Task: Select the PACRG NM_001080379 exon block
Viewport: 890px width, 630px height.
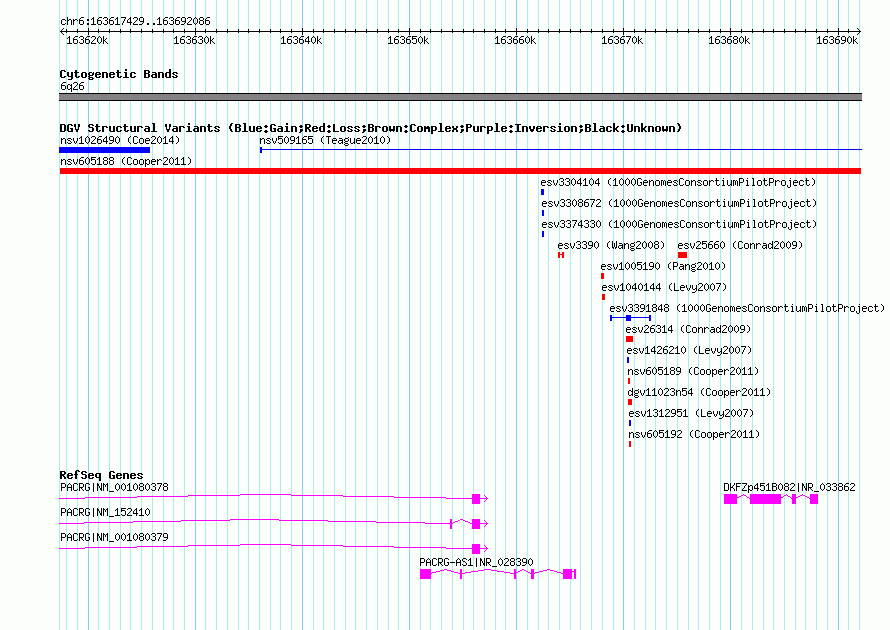Action: 476,549
